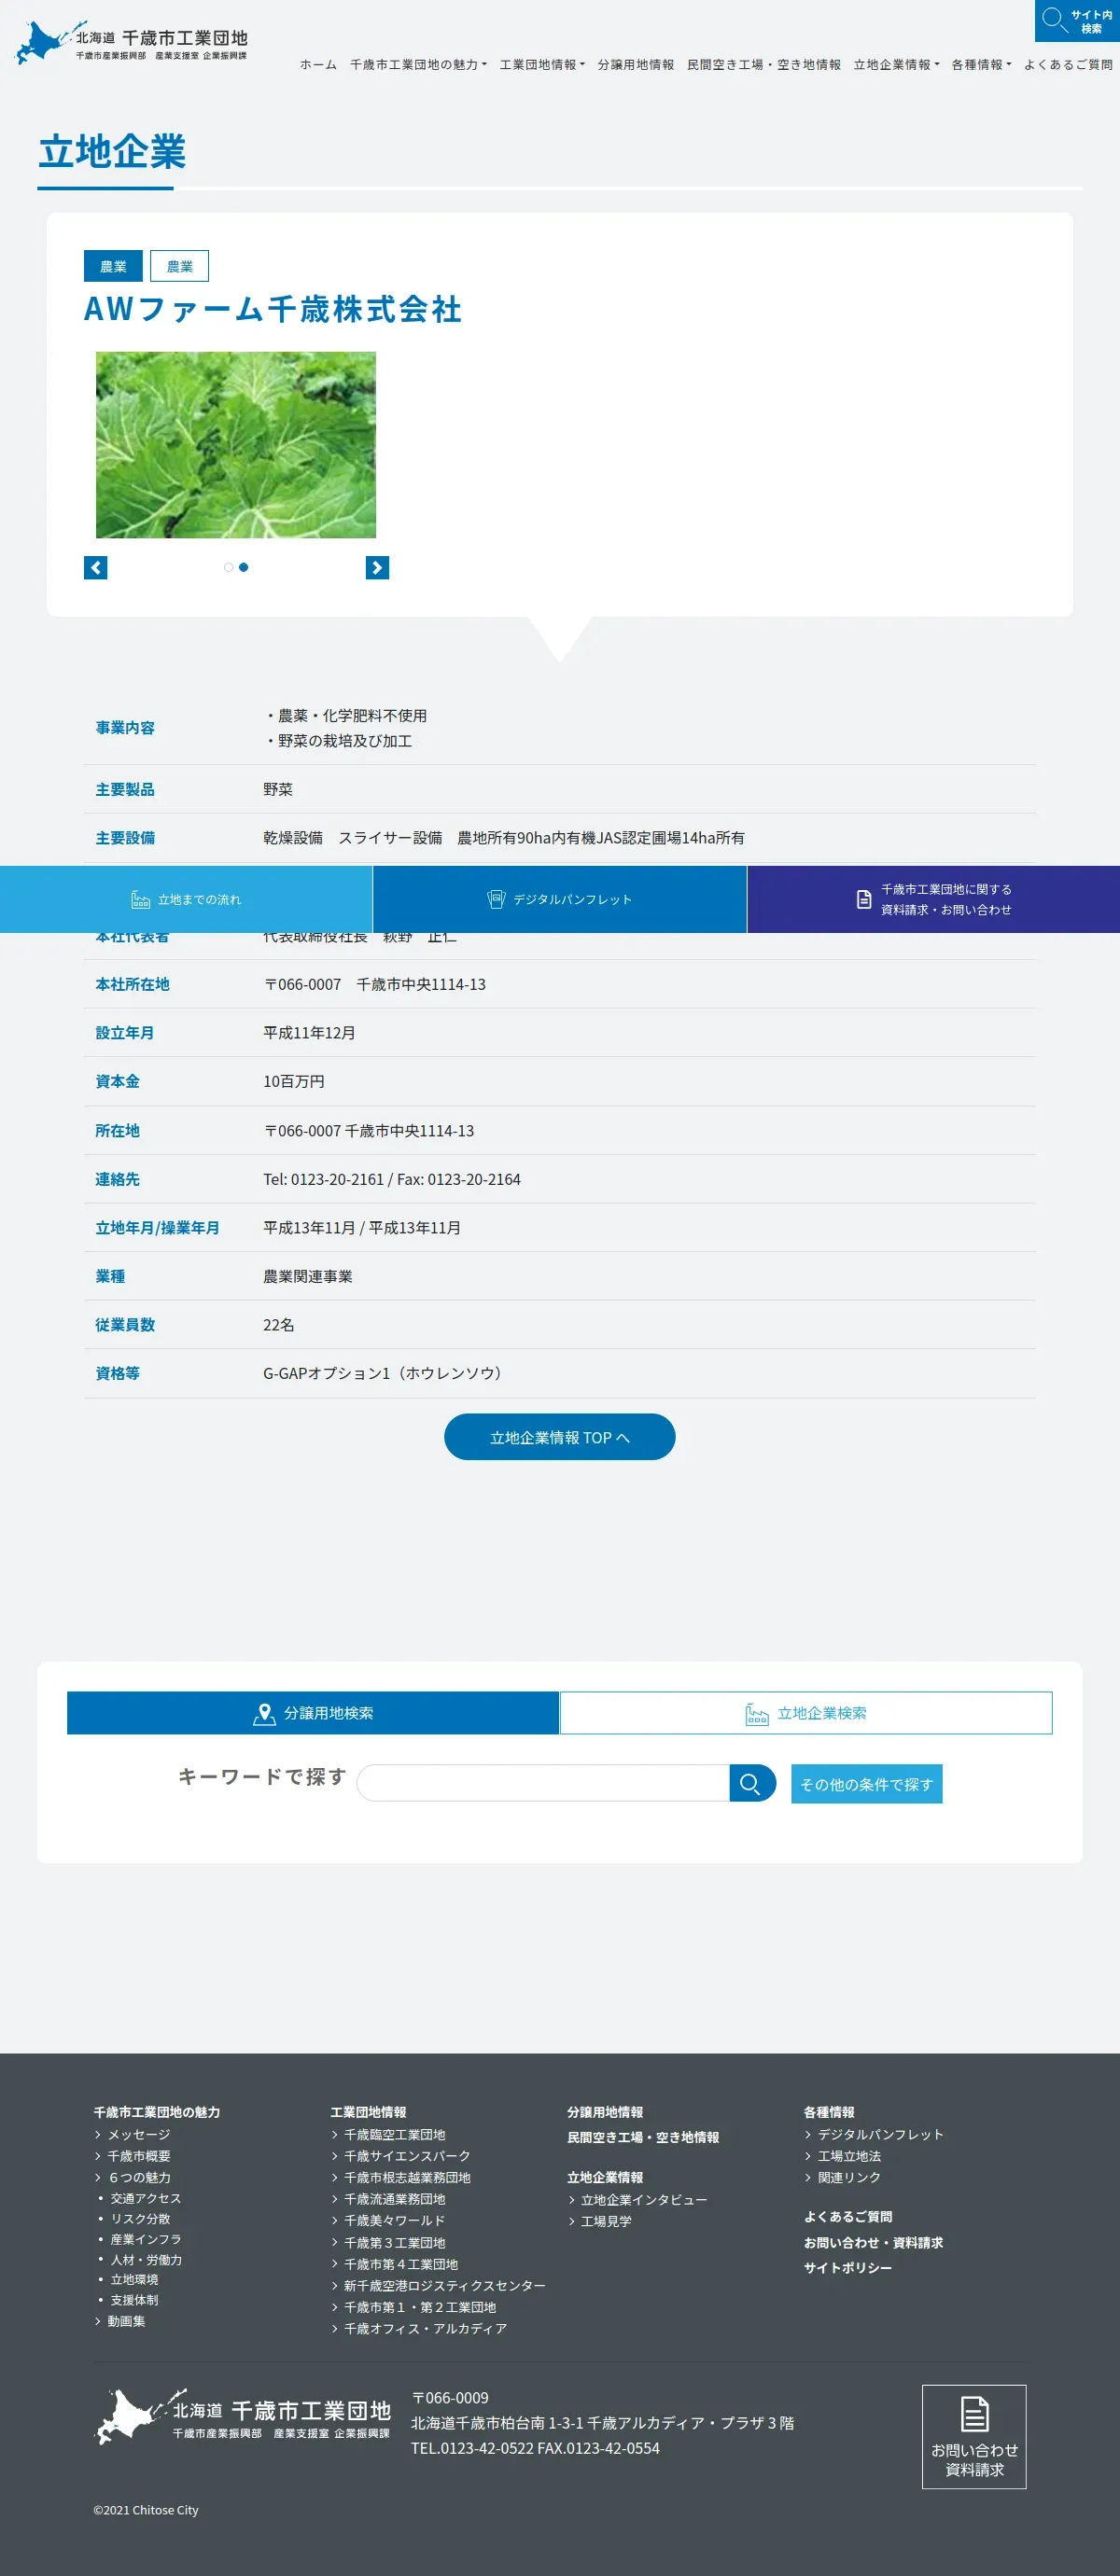Screen dimensions: 1120x2576
Task: Expand the 千歳市工業団地の魅力 dropdown menu
Action: (418, 65)
